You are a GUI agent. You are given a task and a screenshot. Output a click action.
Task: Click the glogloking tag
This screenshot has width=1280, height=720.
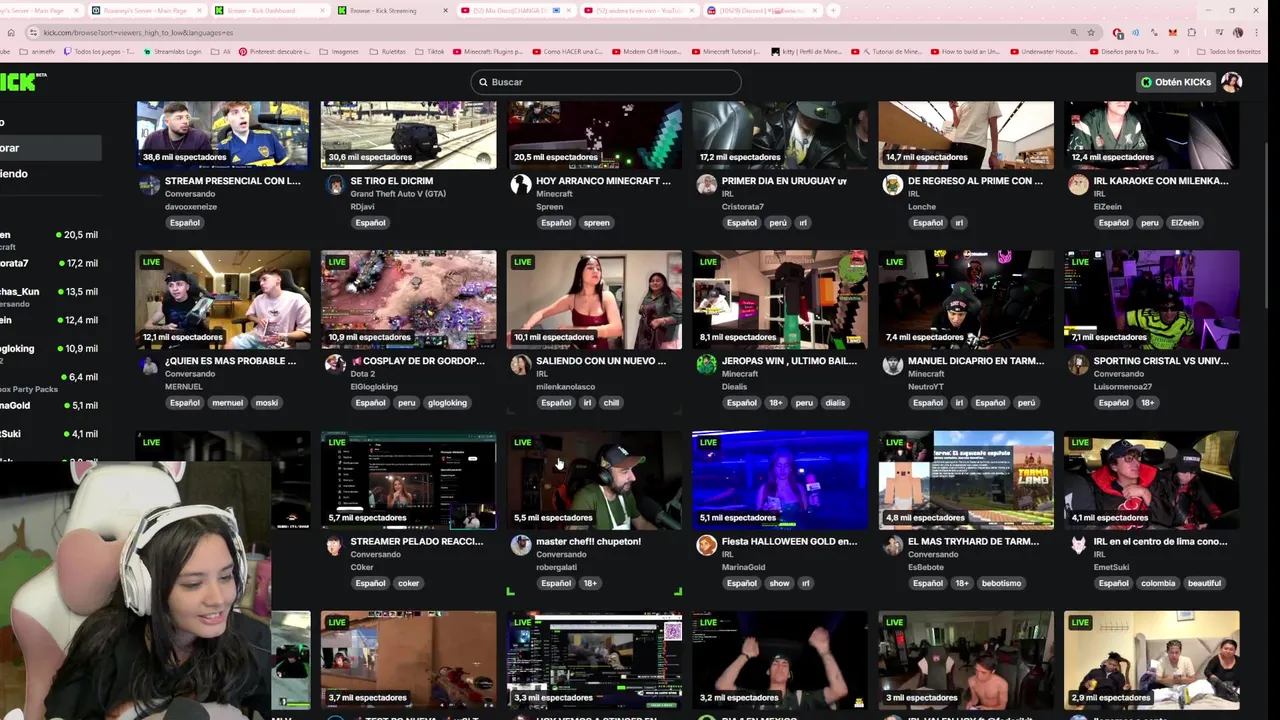point(447,402)
